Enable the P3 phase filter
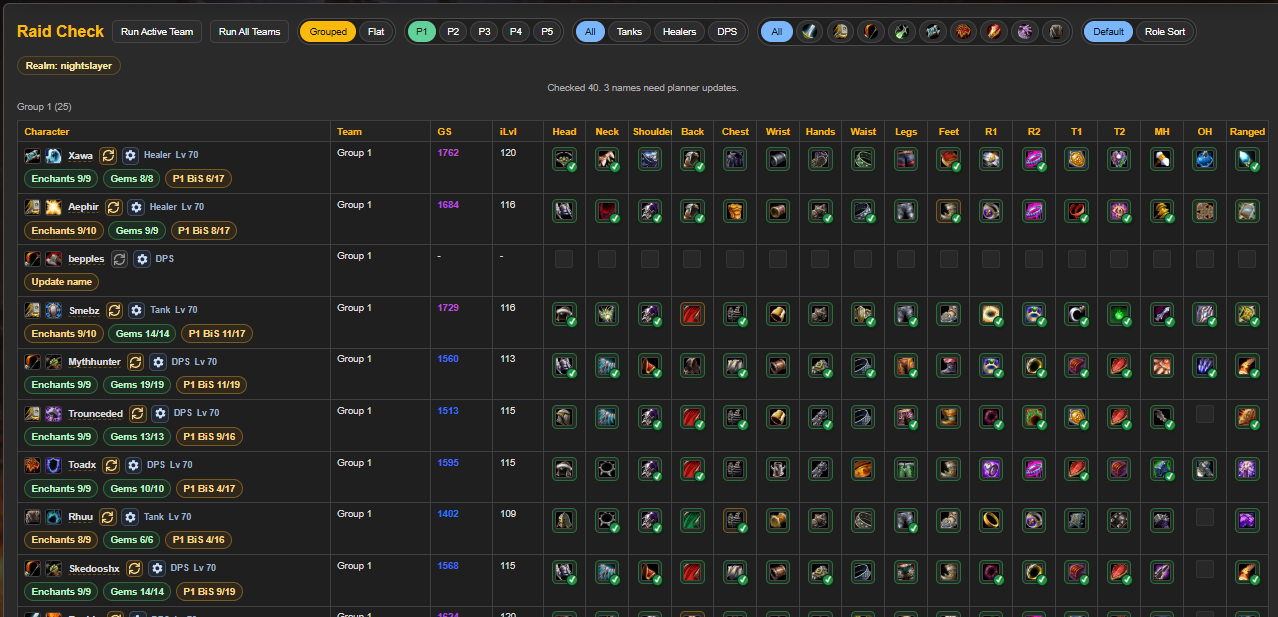 (484, 31)
